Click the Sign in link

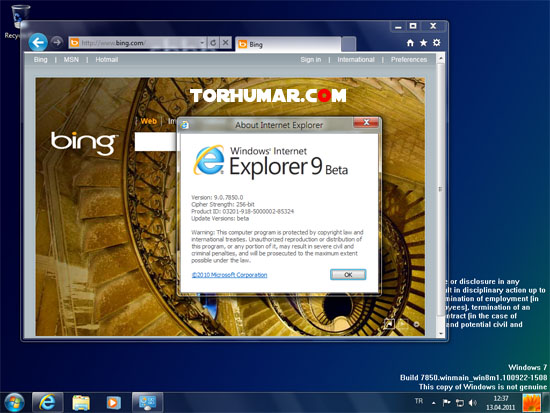(310, 60)
